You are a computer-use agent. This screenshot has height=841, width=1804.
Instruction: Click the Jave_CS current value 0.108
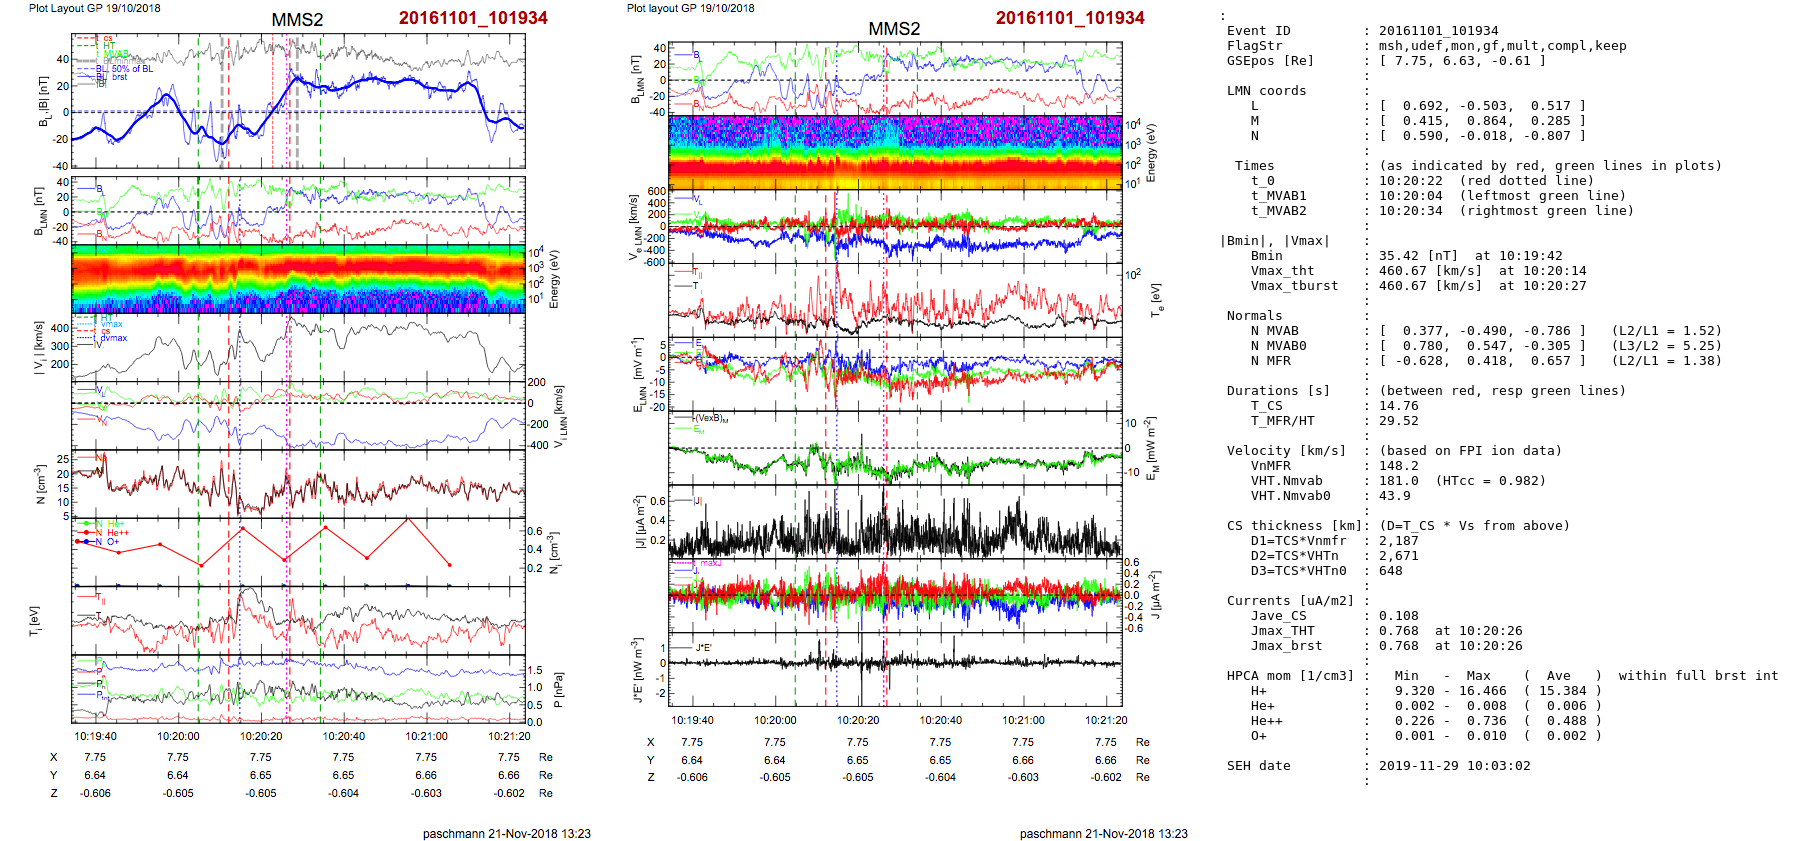point(1398,616)
